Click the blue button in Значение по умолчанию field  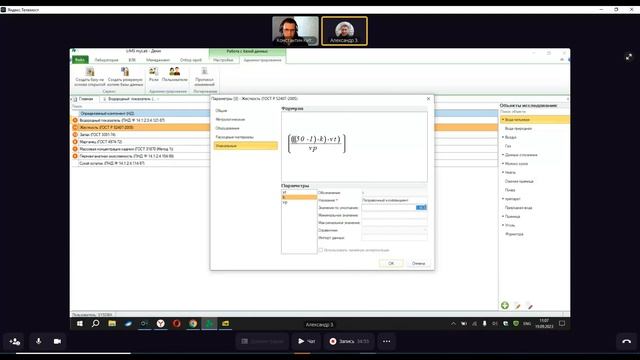pyautogui.click(x=421, y=208)
